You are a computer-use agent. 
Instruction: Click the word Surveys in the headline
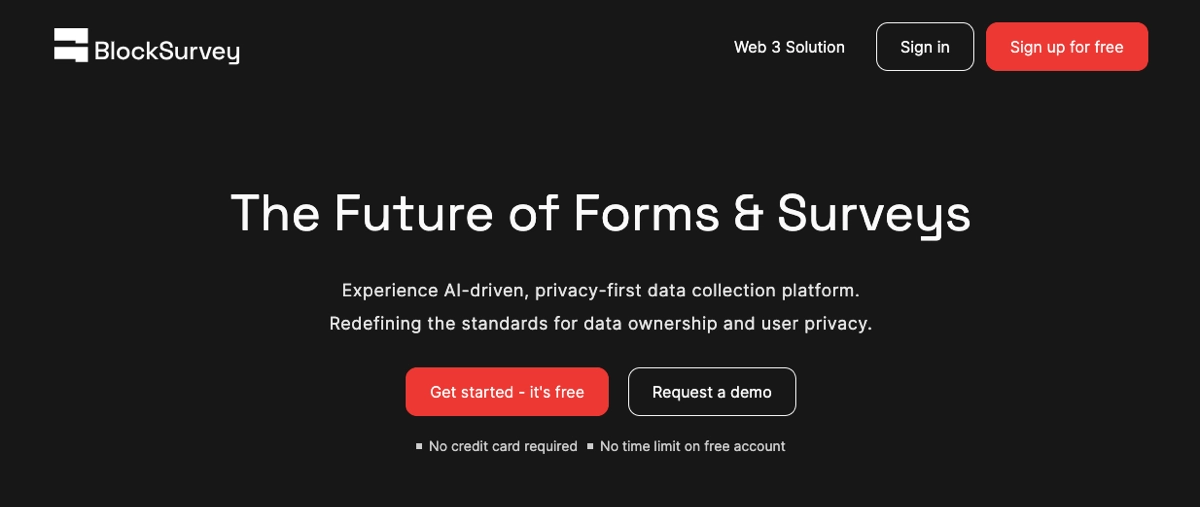[873, 213]
